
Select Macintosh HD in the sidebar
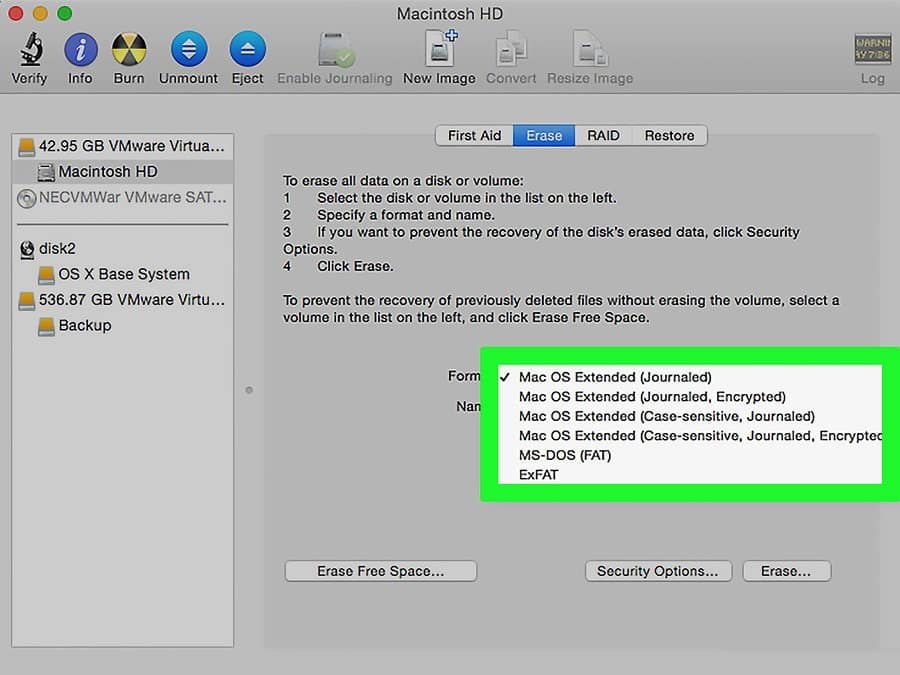tap(122, 172)
